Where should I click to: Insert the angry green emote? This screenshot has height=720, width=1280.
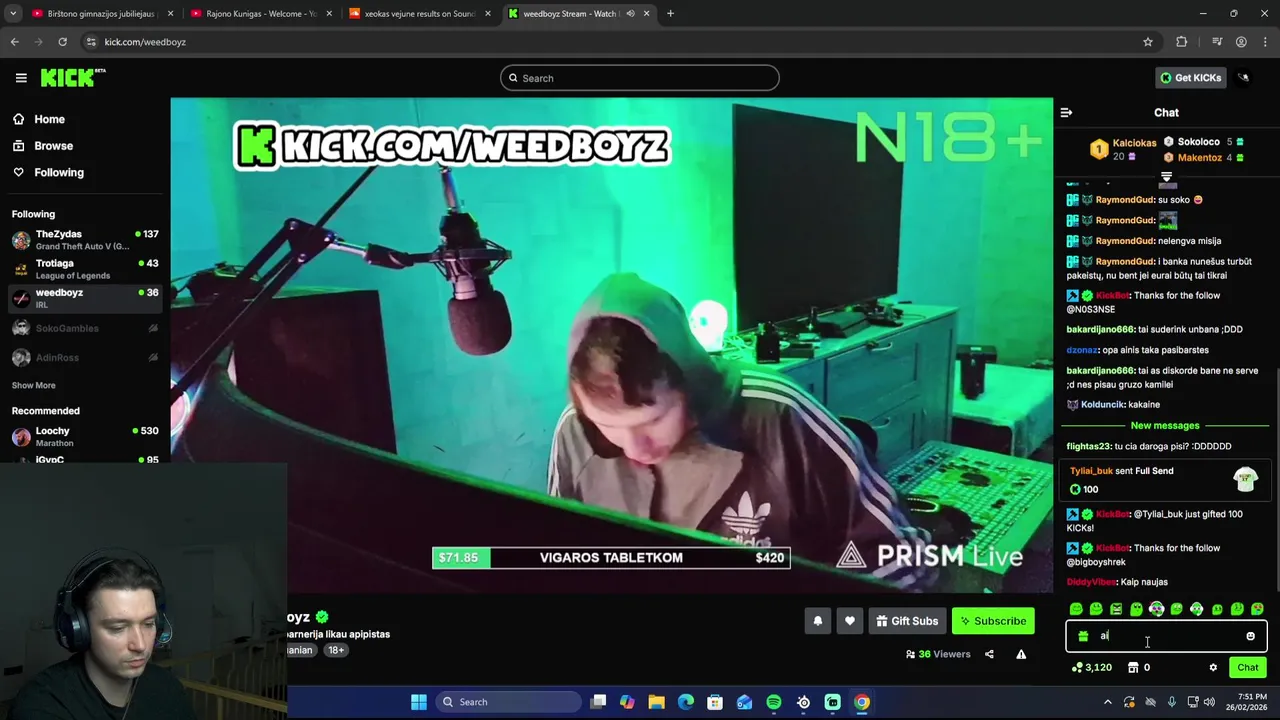1116,609
